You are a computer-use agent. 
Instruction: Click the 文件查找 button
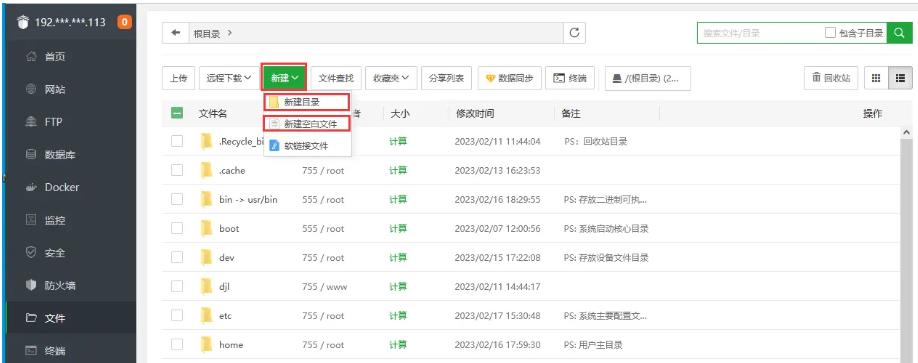pyautogui.click(x=336, y=78)
